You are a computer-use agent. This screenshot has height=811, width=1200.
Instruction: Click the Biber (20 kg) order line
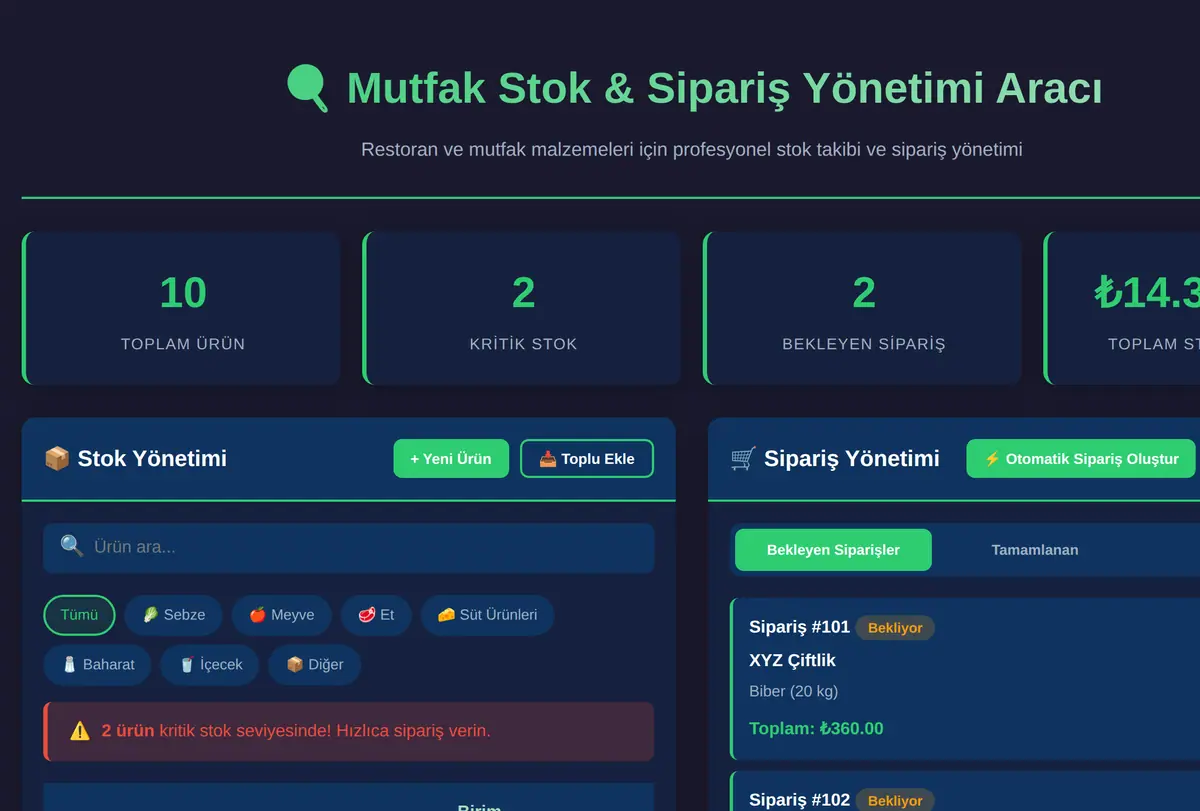(x=793, y=691)
